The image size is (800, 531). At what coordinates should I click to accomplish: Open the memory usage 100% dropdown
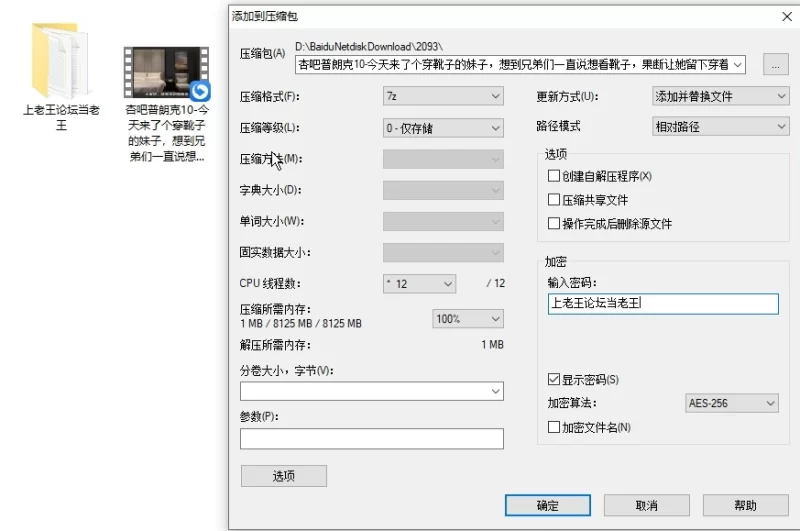pyautogui.click(x=467, y=319)
